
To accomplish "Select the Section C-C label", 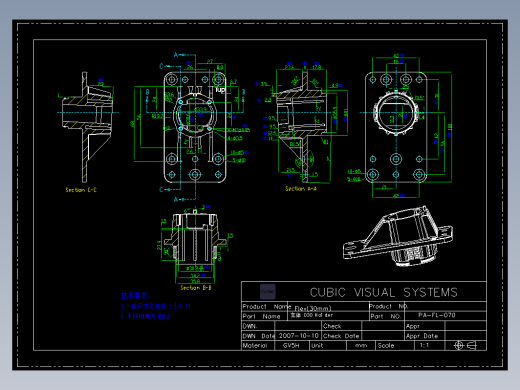I will coord(81,190).
